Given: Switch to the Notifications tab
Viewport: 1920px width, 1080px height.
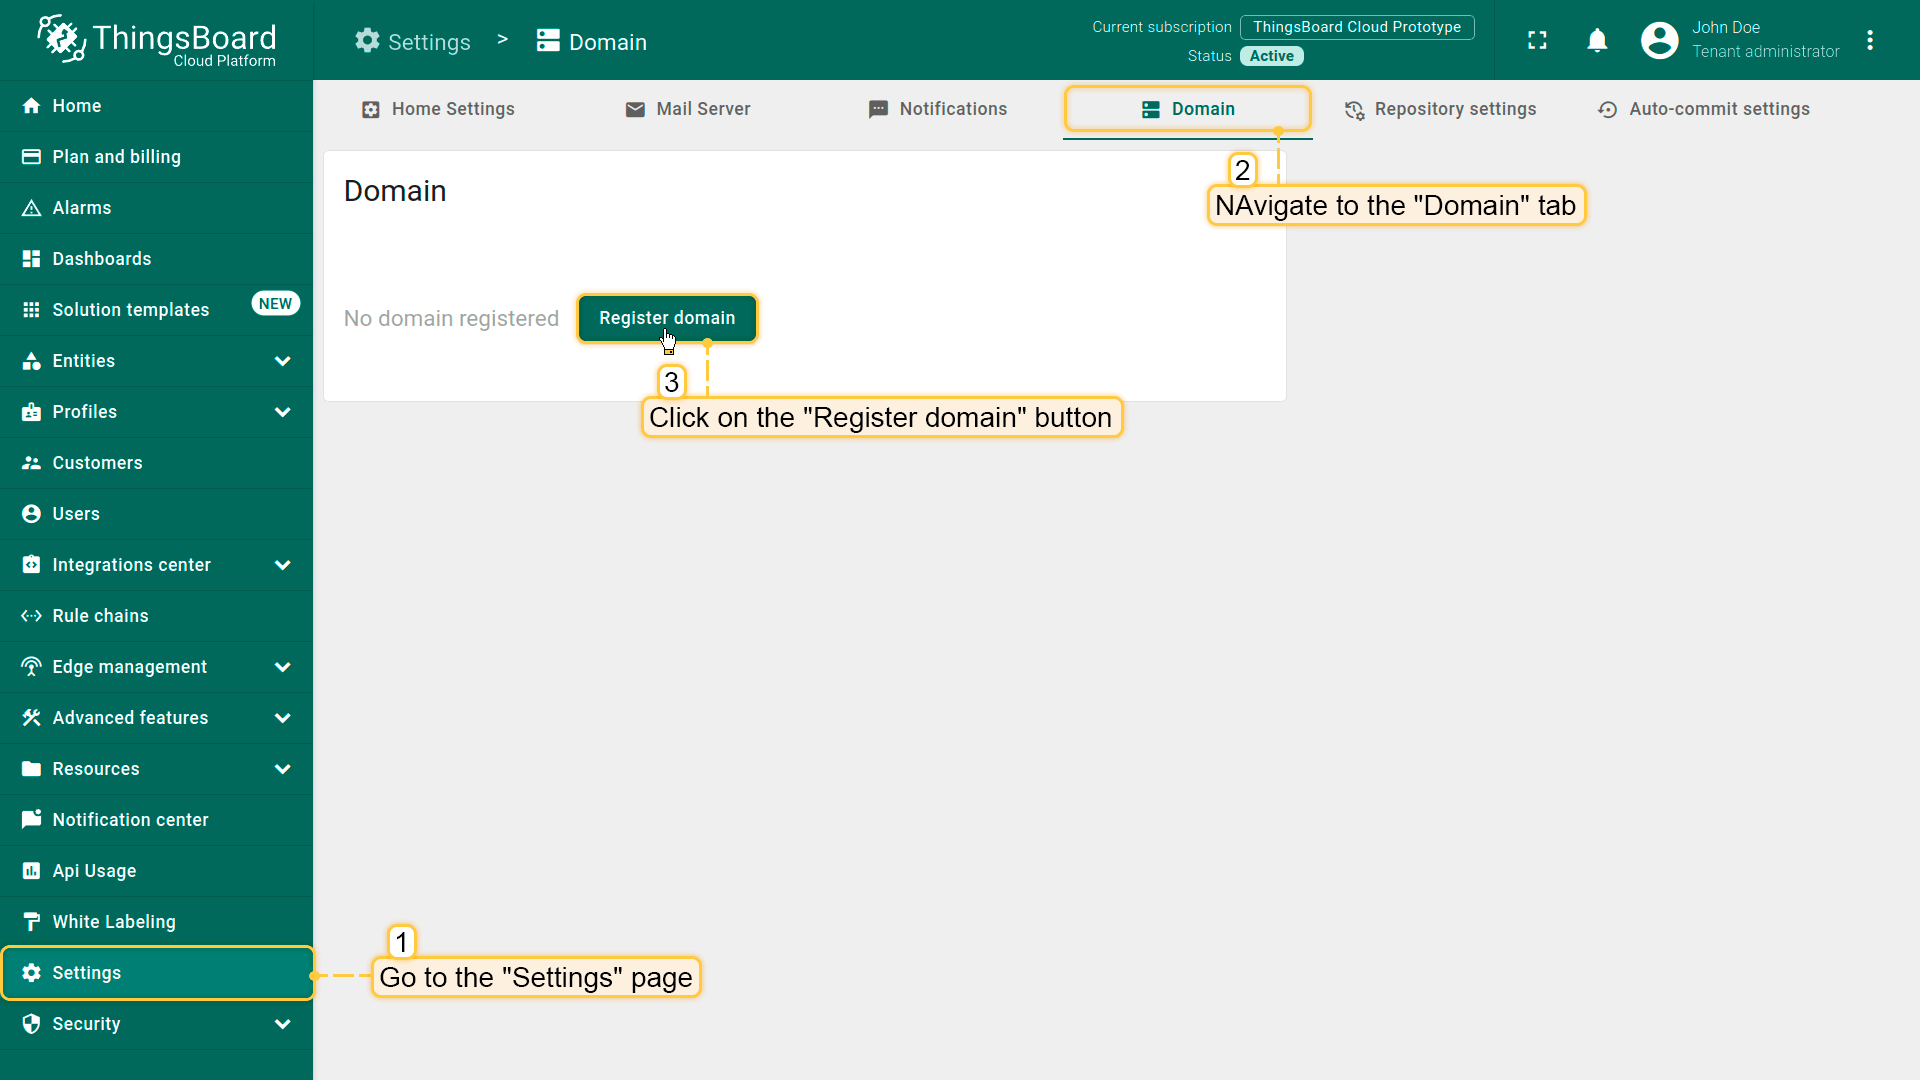Looking at the screenshot, I should [938, 109].
